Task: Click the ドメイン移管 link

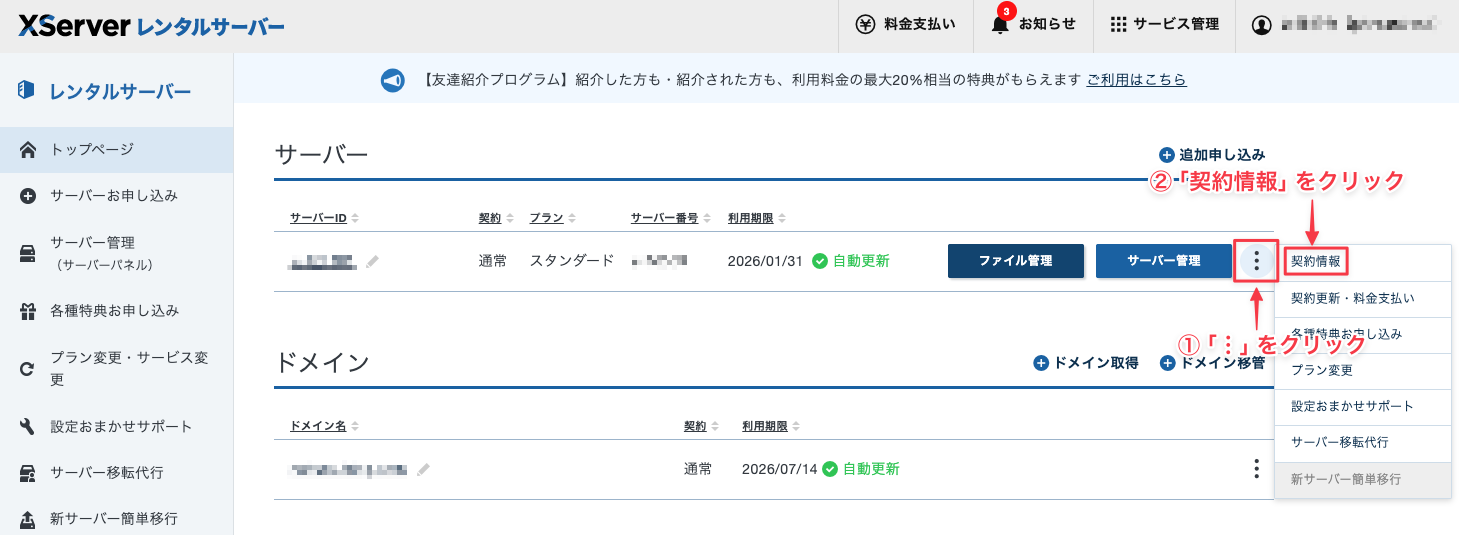Action: tap(1213, 363)
